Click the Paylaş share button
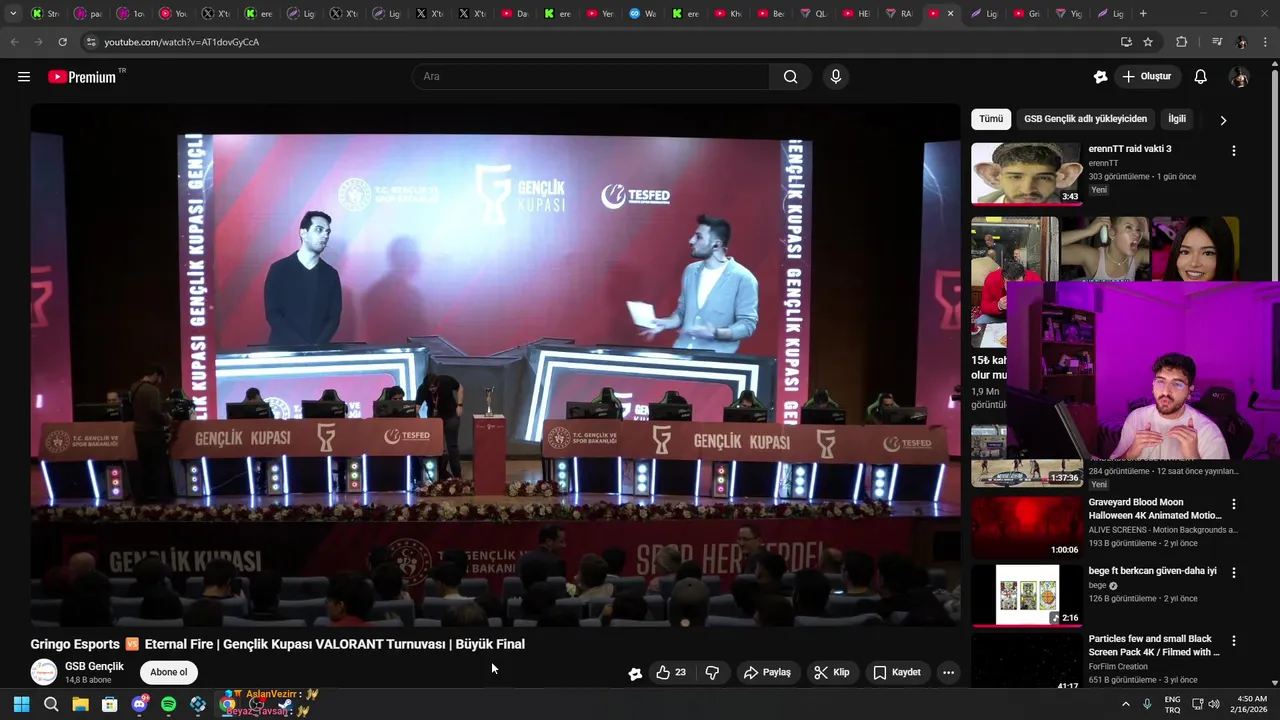The width and height of the screenshot is (1280, 720). click(767, 672)
